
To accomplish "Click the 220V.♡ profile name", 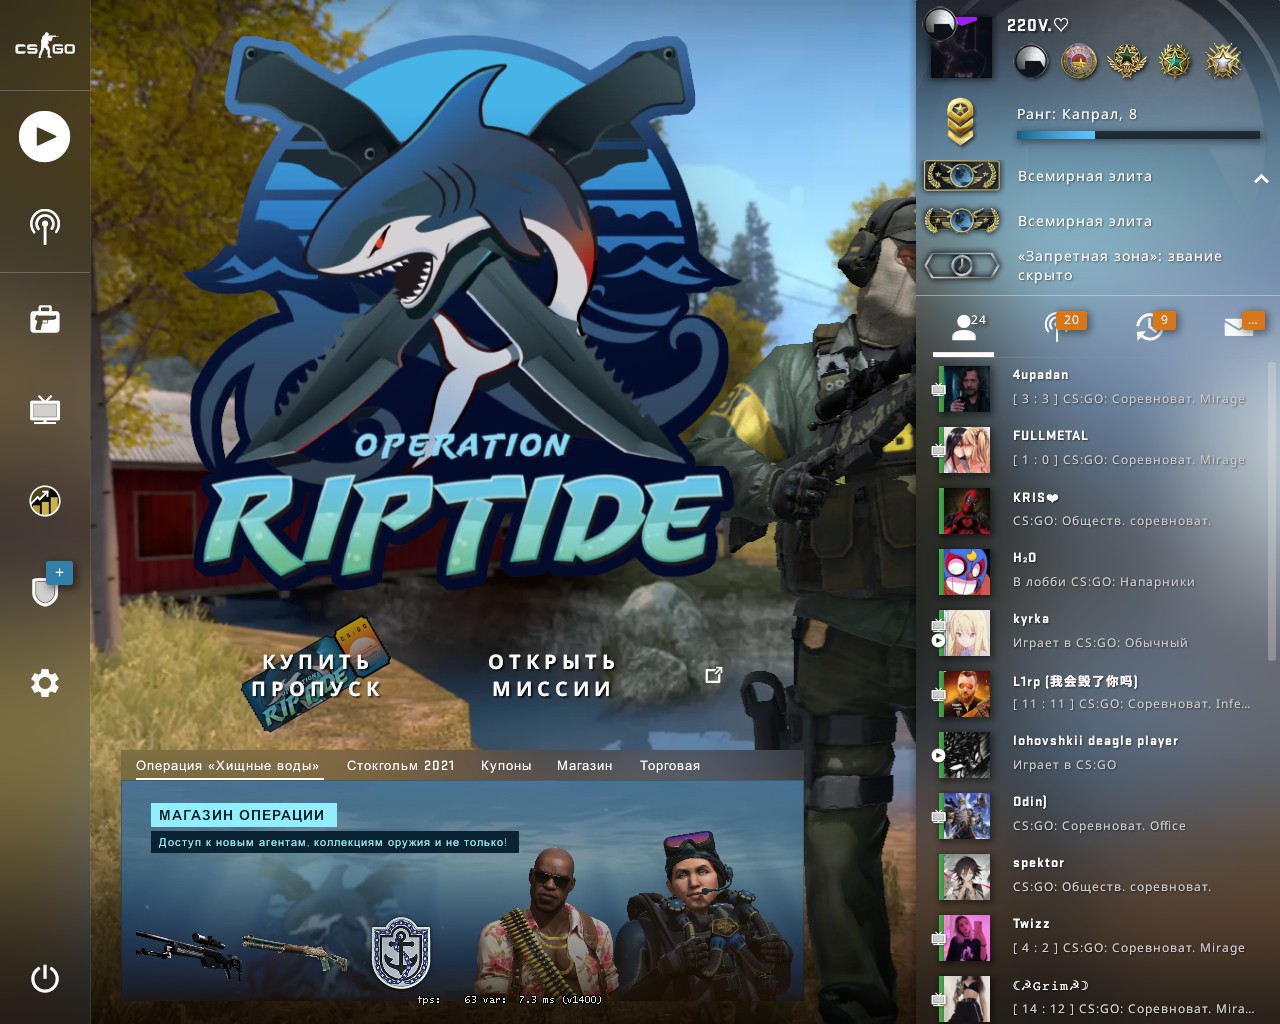I will (1038, 25).
